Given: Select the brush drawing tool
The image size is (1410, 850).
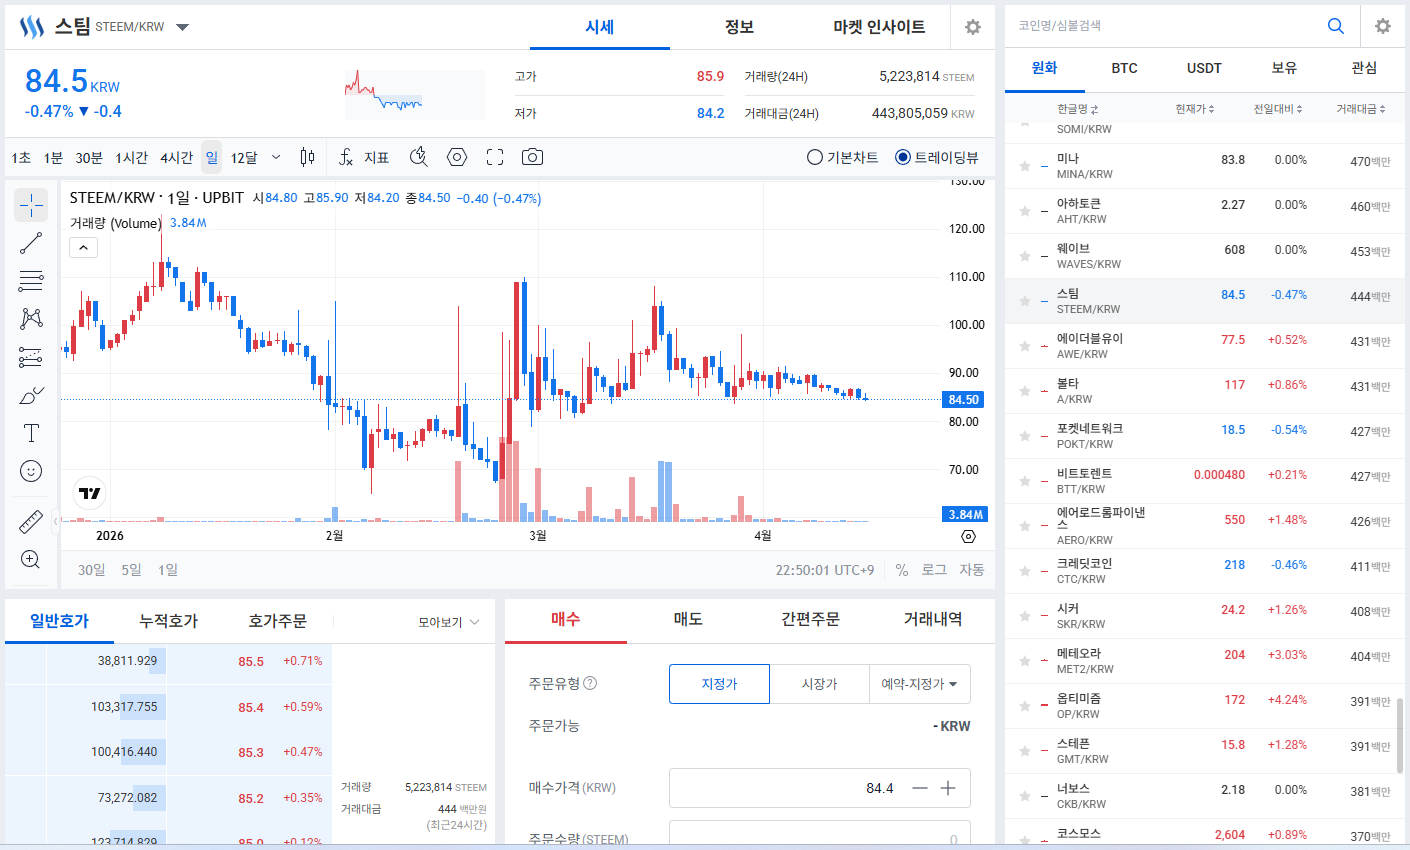Looking at the screenshot, I should click(31, 395).
